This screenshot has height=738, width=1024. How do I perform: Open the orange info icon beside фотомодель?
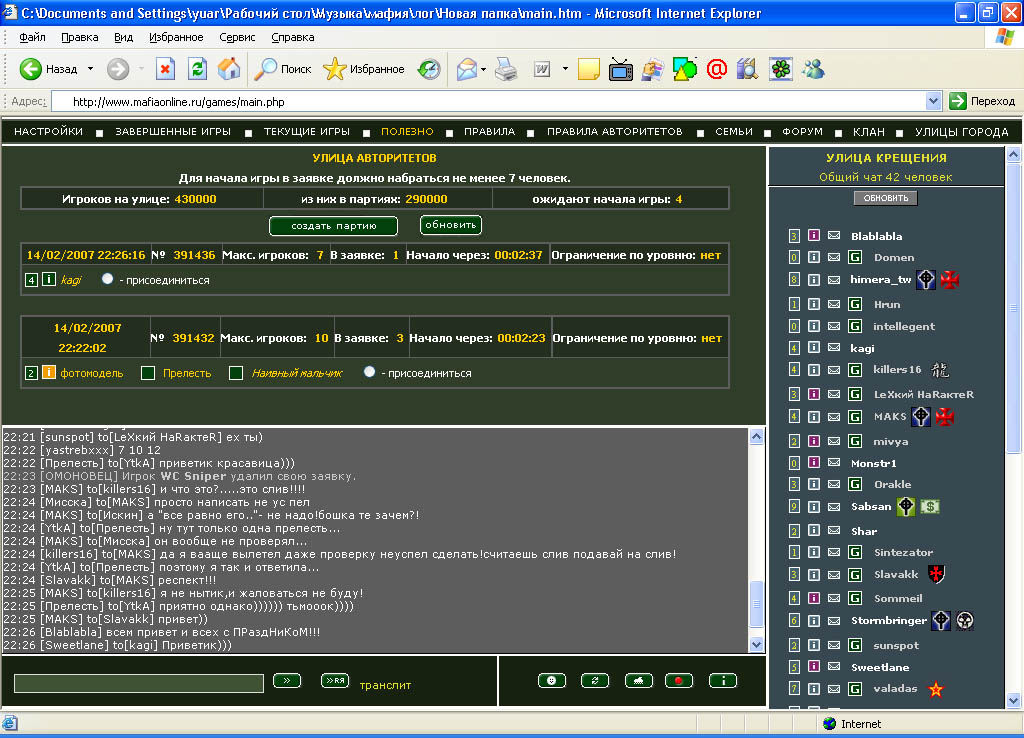49,372
